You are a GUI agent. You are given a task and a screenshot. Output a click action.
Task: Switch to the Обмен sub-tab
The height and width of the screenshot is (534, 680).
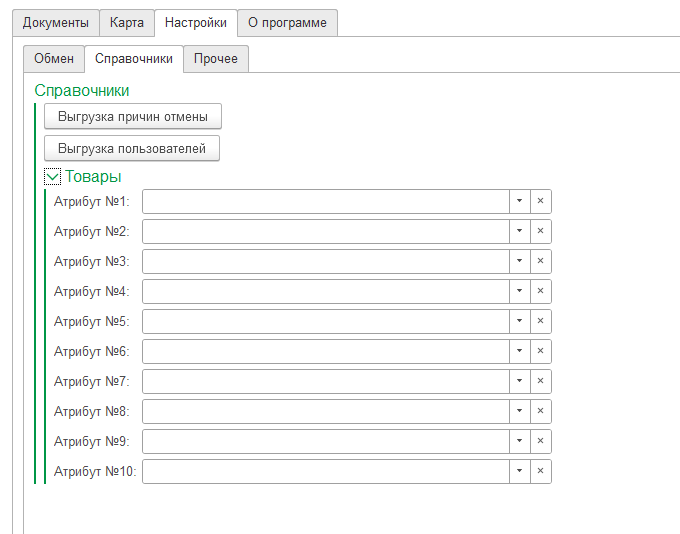pos(54,59)
